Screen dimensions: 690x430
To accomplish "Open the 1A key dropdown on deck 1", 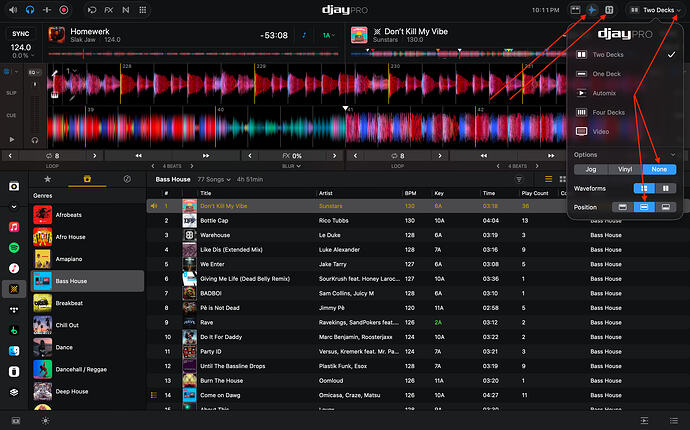I will pos(329,35).
